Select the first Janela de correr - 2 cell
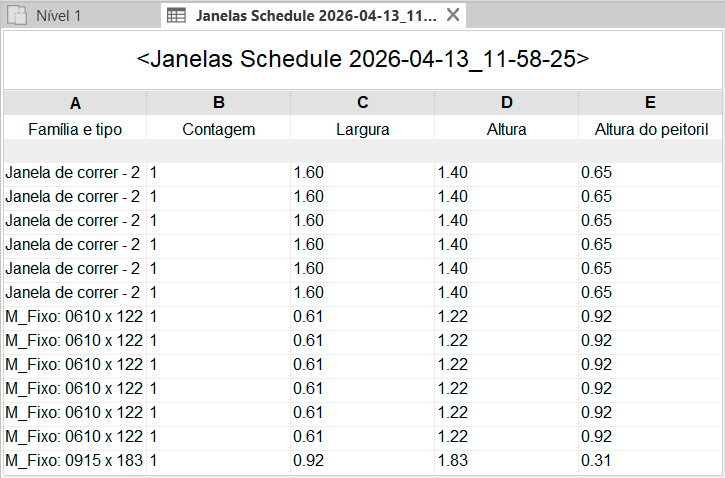This screenshot has height=478, width=725. pos(75,173)
